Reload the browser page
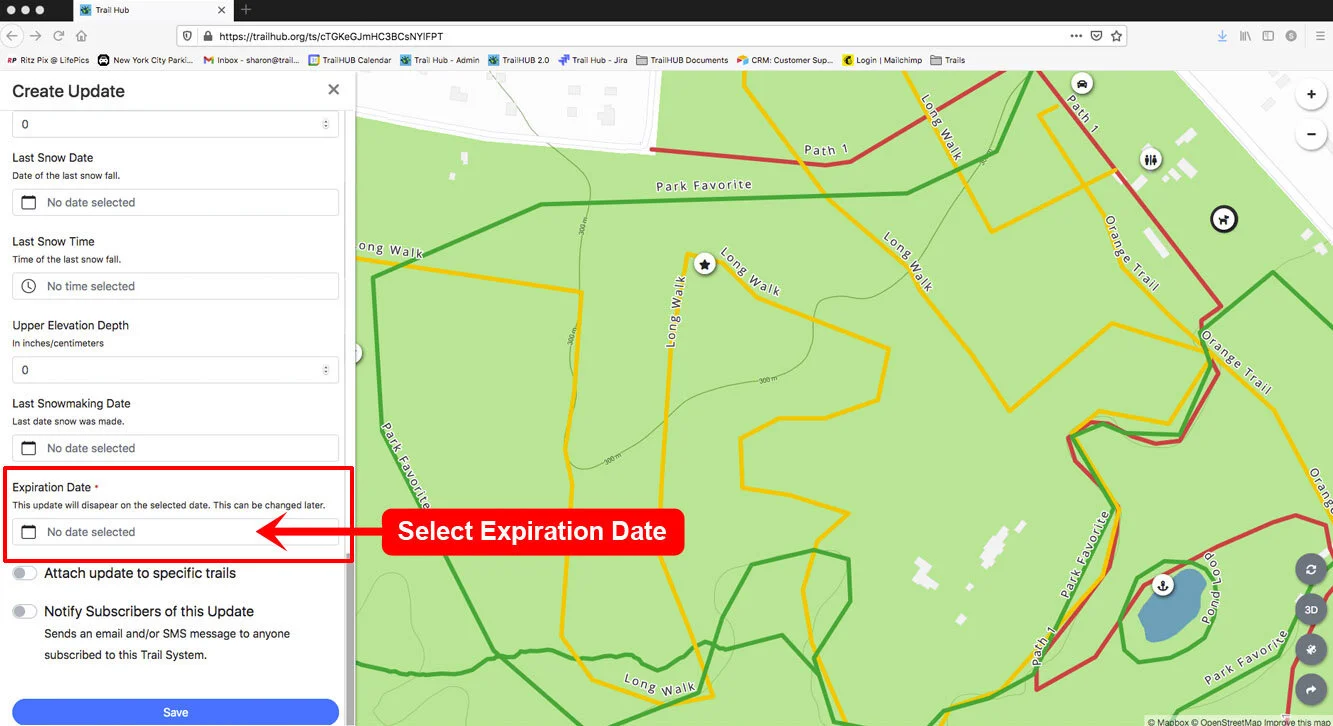The image size is (1333, 726). click(58, 35)
